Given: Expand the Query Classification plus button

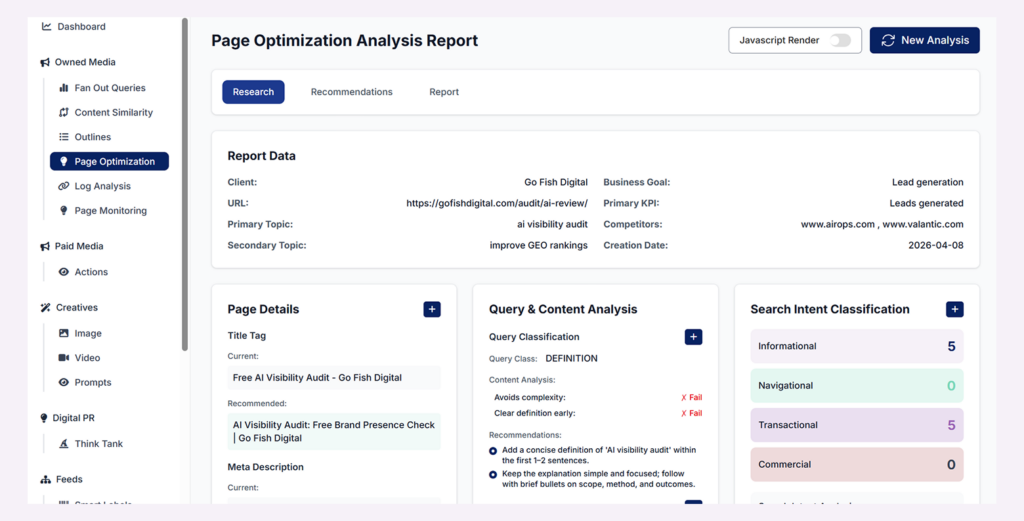Looking at the screenshot, I should coord(693,337).
